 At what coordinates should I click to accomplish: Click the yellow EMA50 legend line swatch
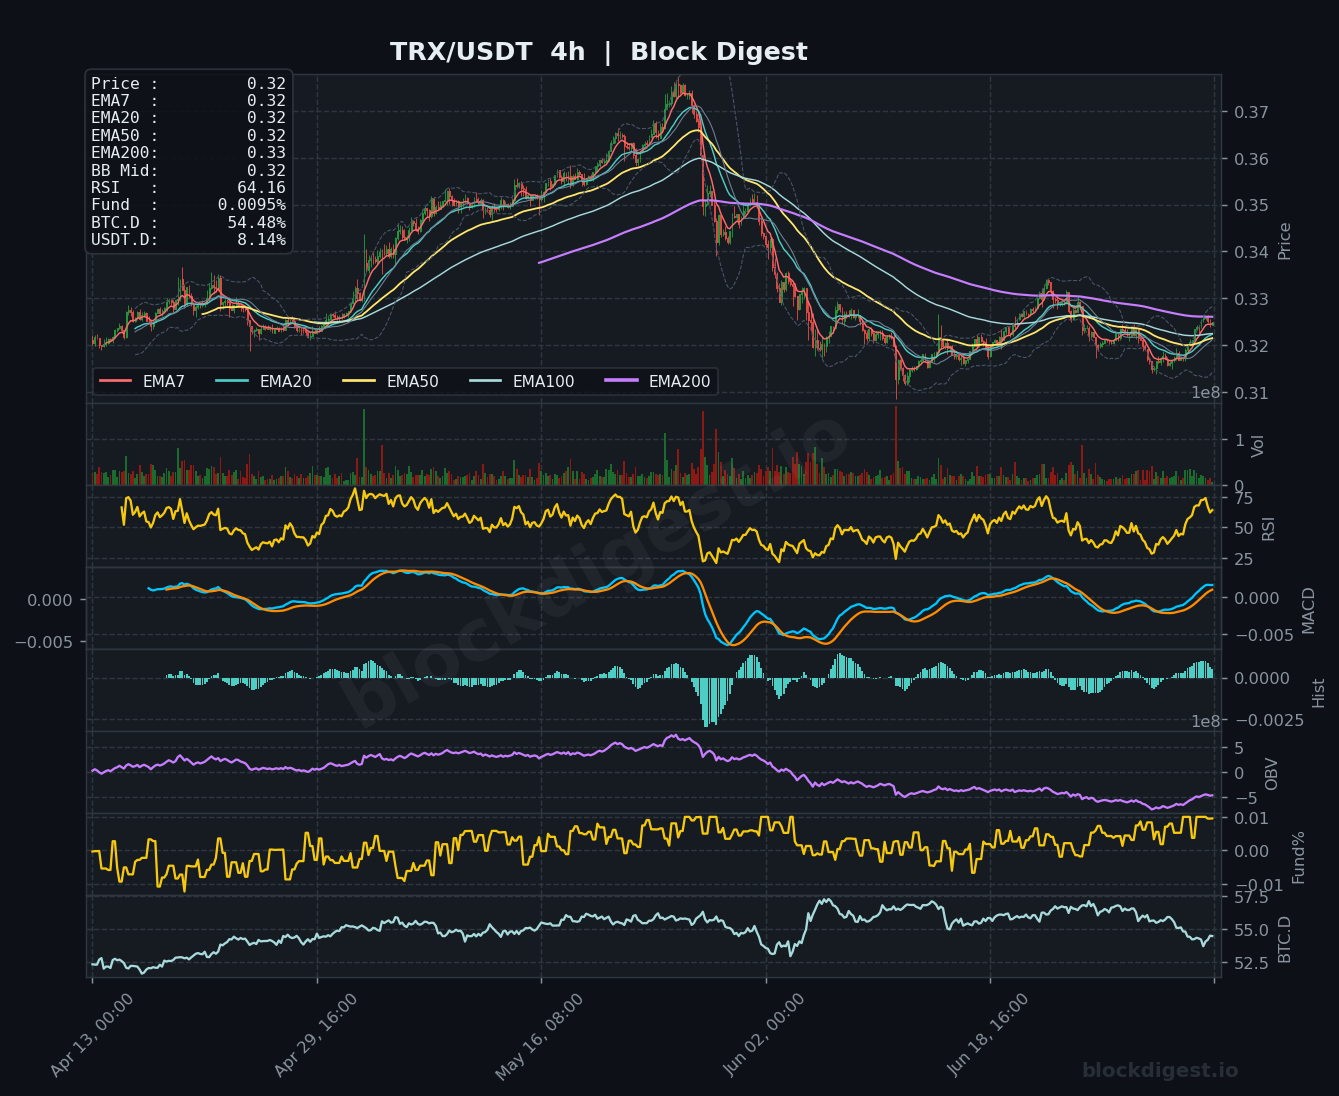[360, 381]
